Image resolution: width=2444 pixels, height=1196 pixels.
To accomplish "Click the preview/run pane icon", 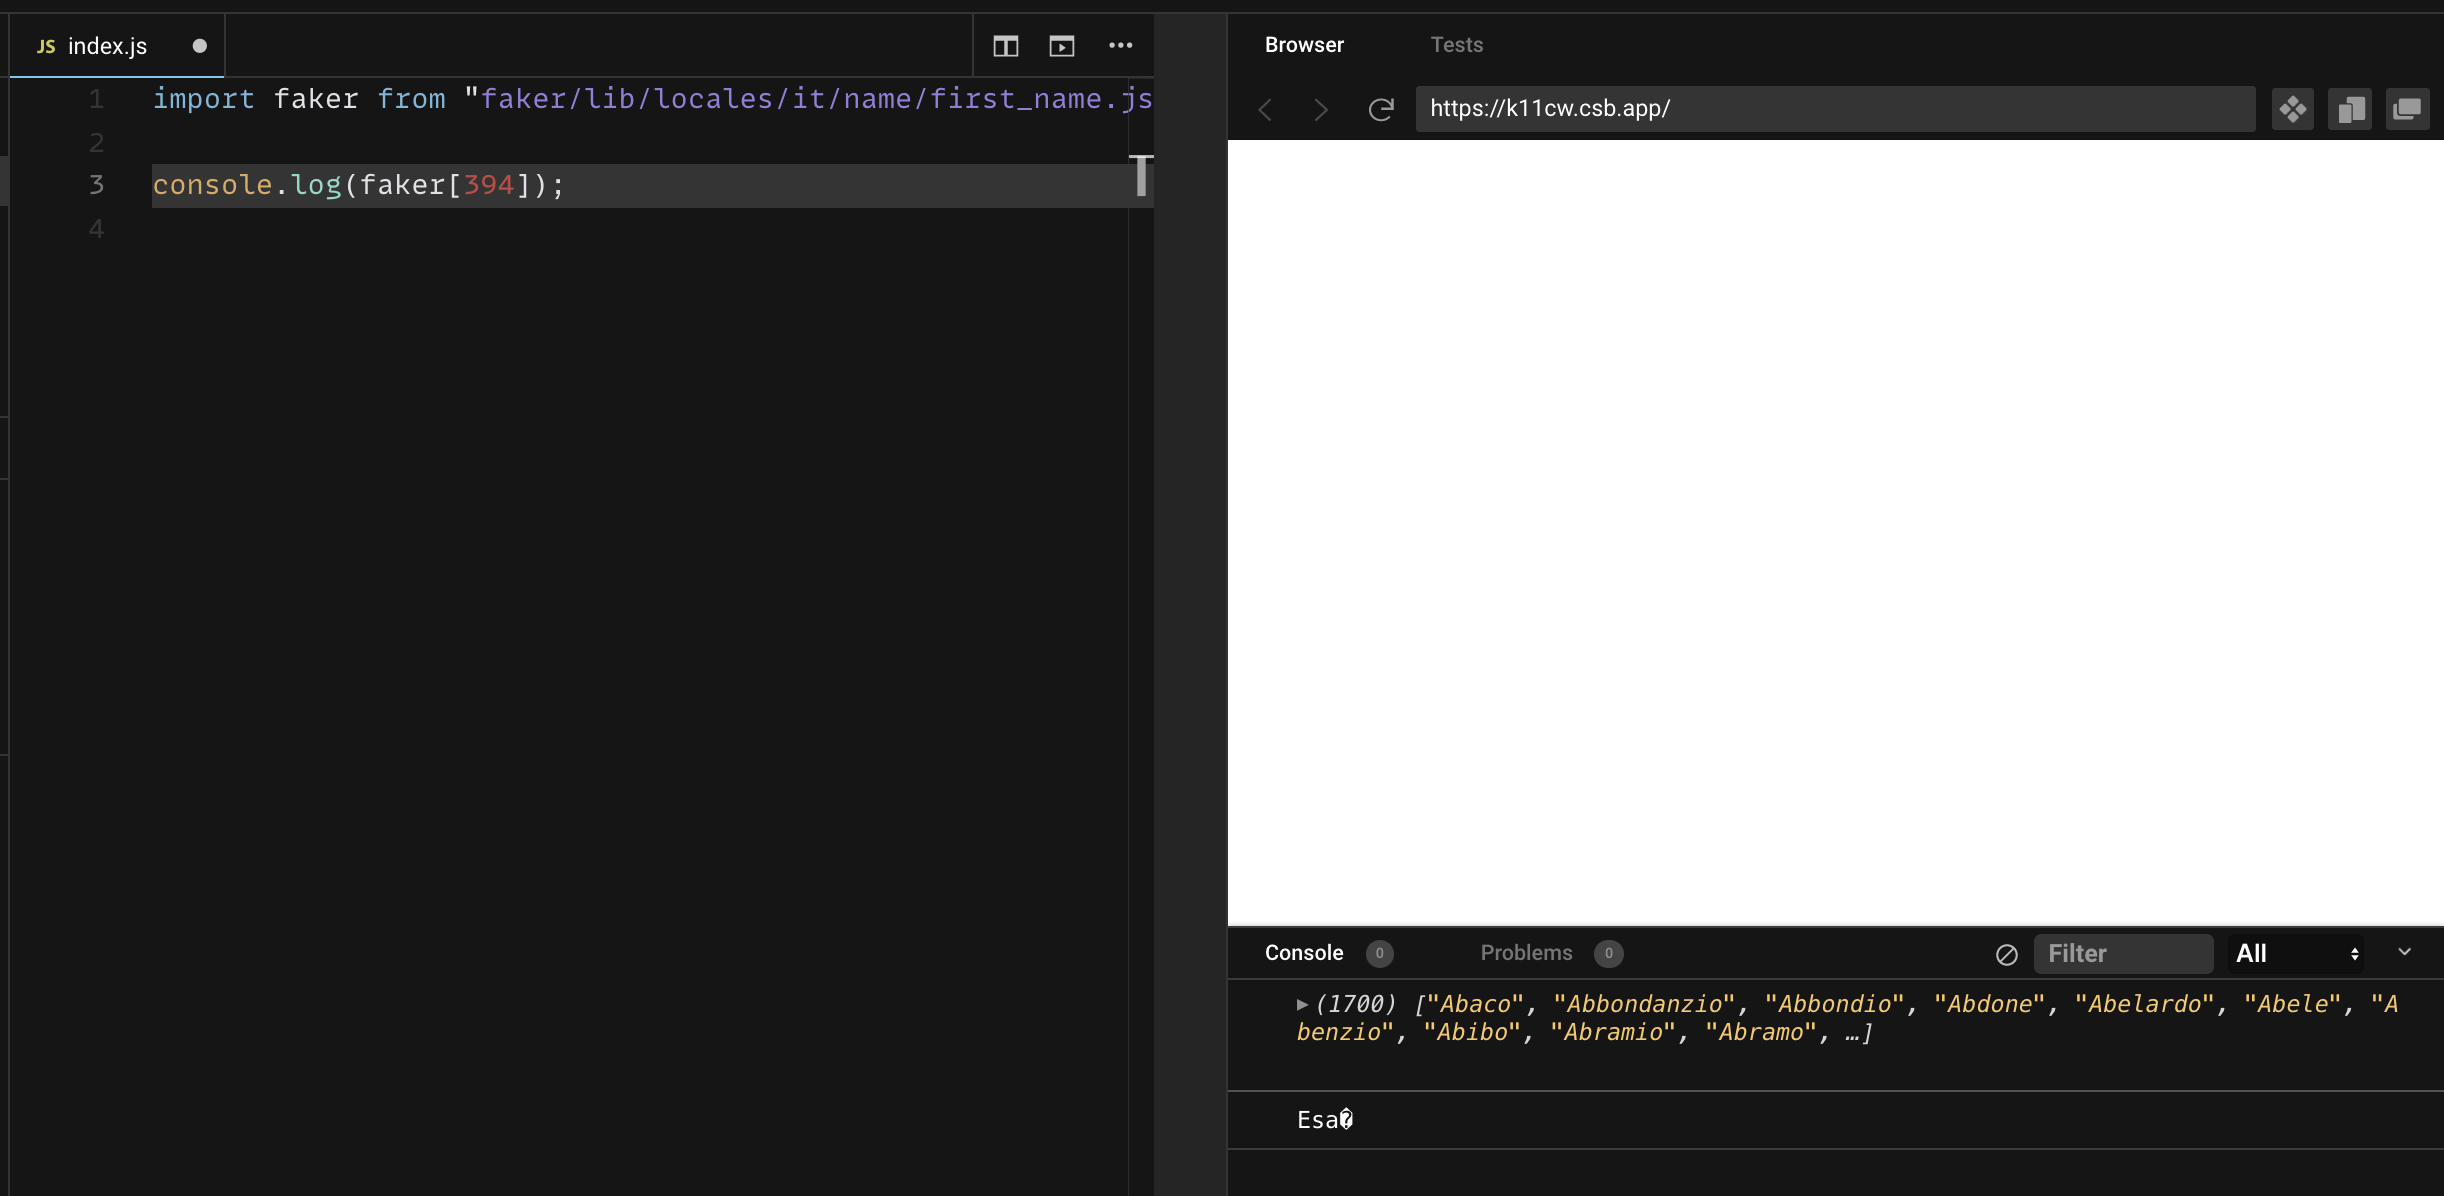I will (x=1061, y=46).
